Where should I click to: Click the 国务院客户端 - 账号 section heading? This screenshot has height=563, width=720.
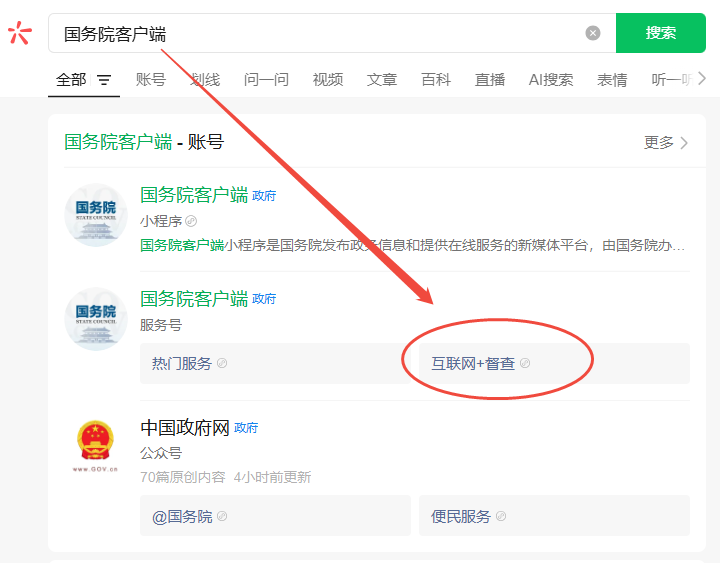click(144, 141)
